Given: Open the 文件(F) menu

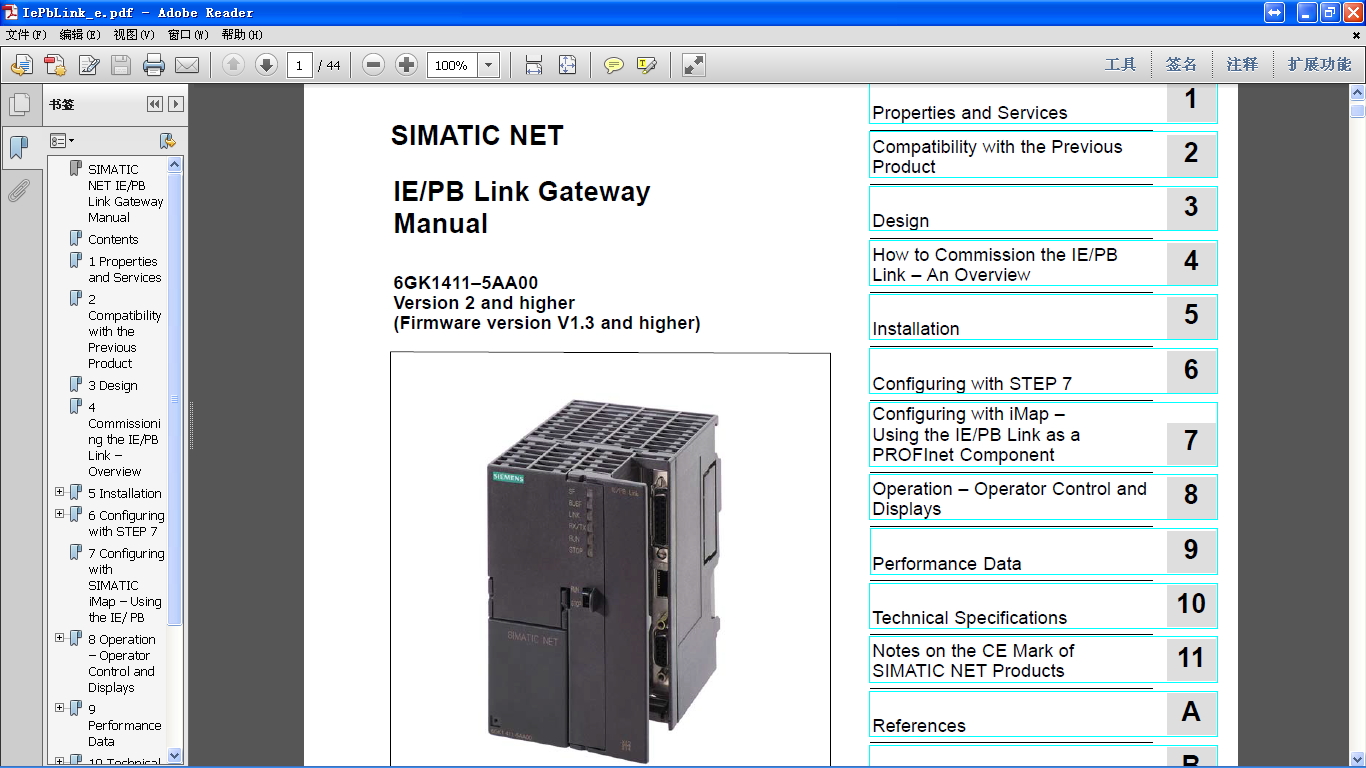Looking at the screenshot, I should click(26, 34).
